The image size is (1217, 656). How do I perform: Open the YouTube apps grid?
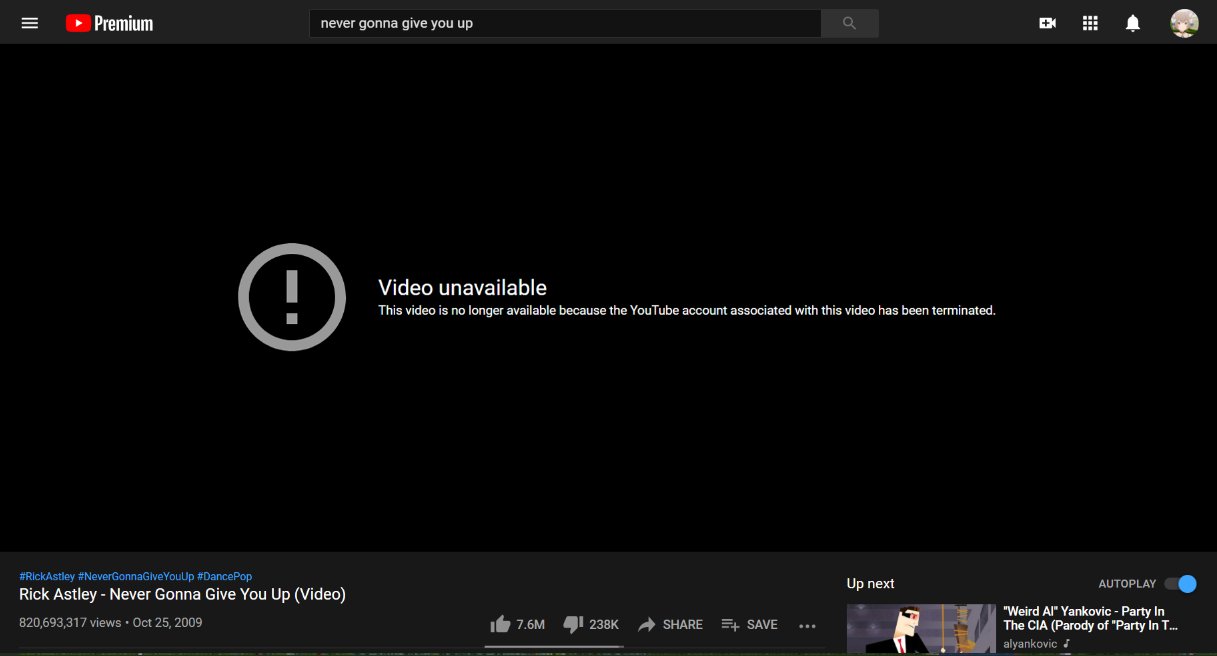(x=1090, y=23)
